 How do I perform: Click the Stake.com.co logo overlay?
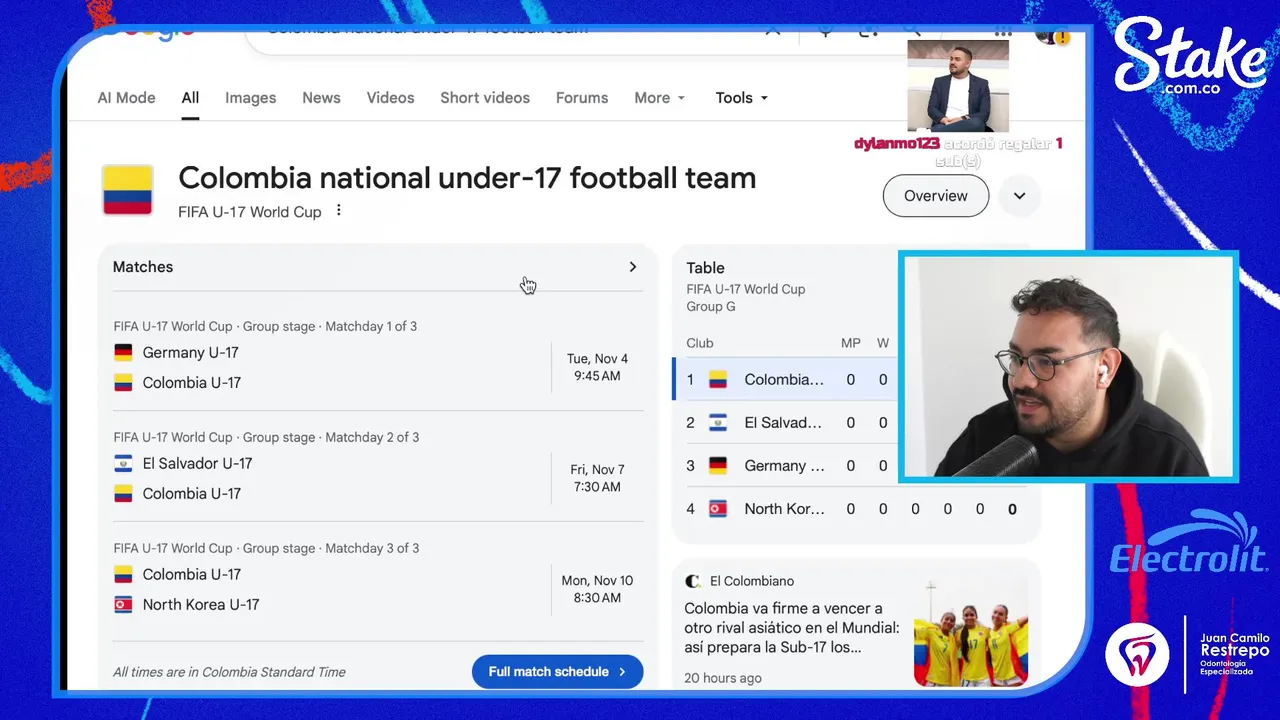pyautogui.click(x=1189, y=57)
